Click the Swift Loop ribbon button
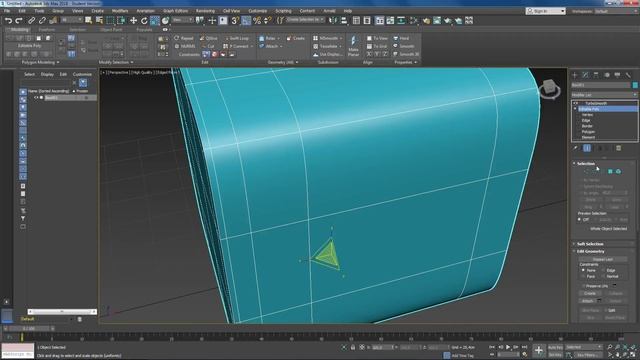This screenshot has height=360, width=640. point(236,38)
